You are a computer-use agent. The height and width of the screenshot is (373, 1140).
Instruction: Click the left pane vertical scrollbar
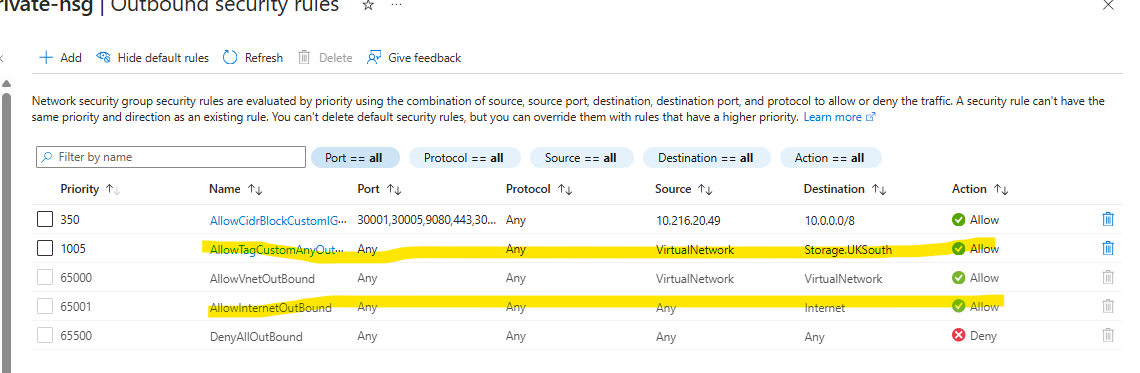(x=6, y=218)
